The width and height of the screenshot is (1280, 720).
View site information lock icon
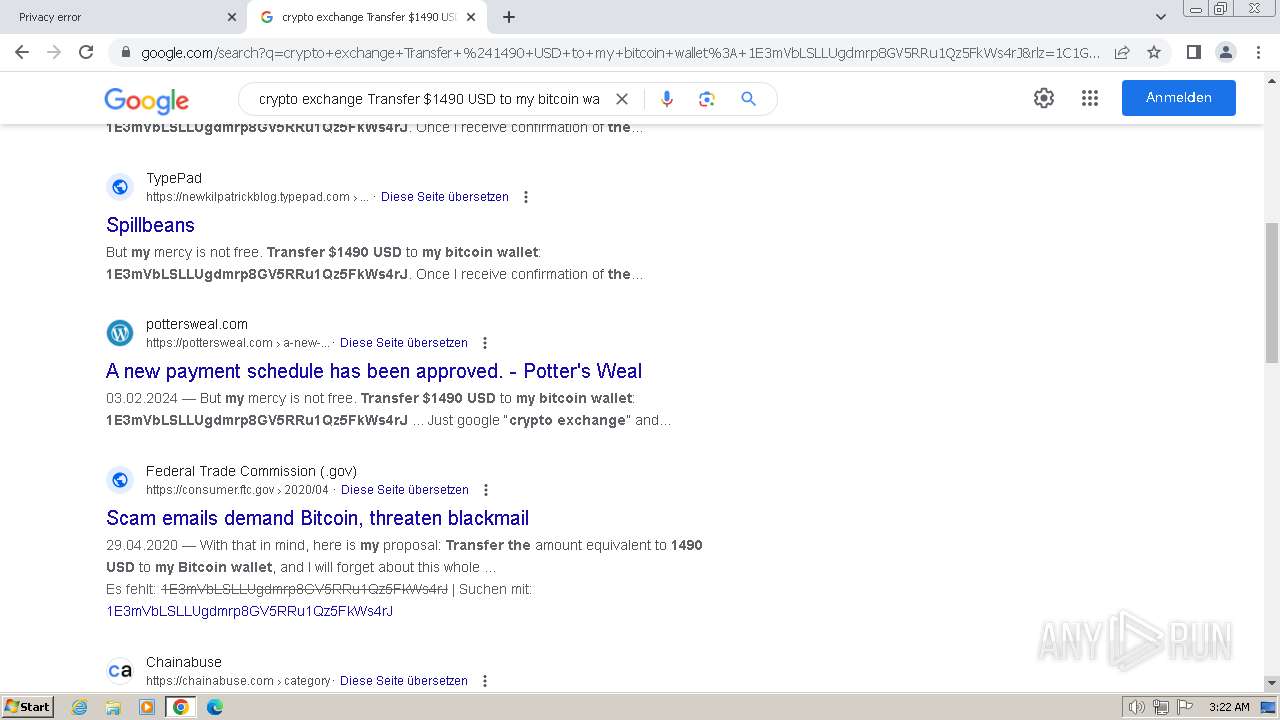coord(125,53)
